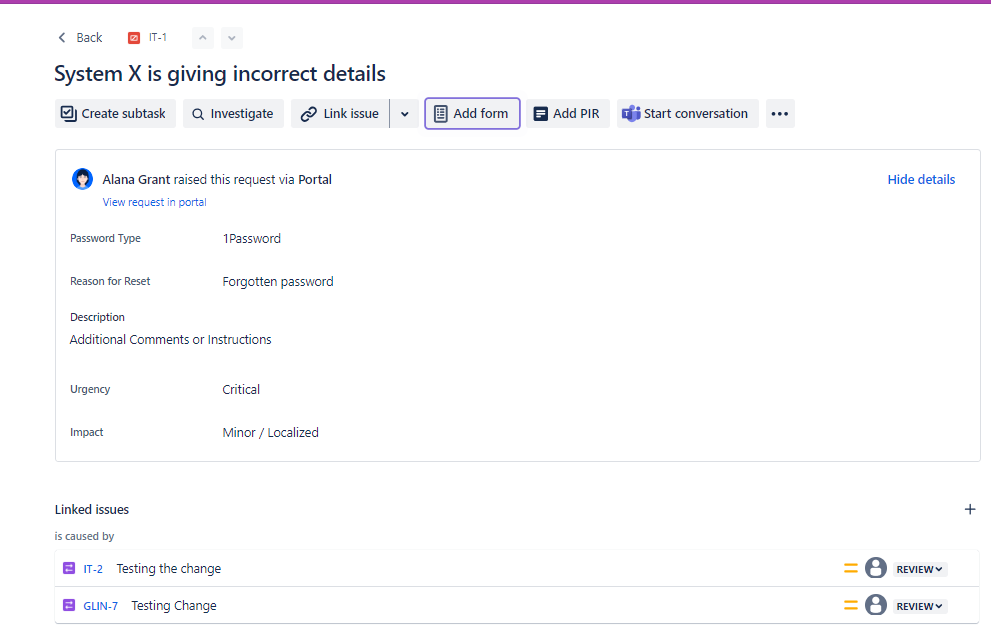
Task: Click the IT-1 issue type icon in breadcrumb
Action: [134, 37]
